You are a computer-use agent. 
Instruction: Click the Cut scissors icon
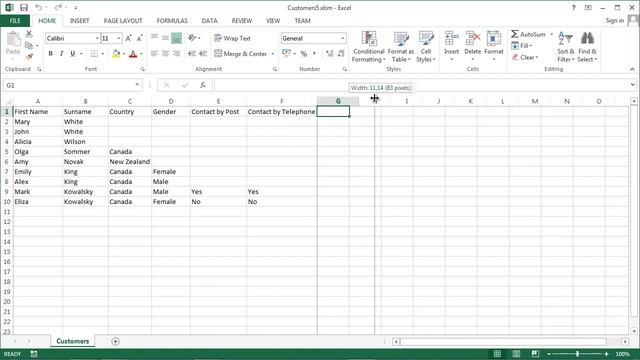[x=29, y=34]
